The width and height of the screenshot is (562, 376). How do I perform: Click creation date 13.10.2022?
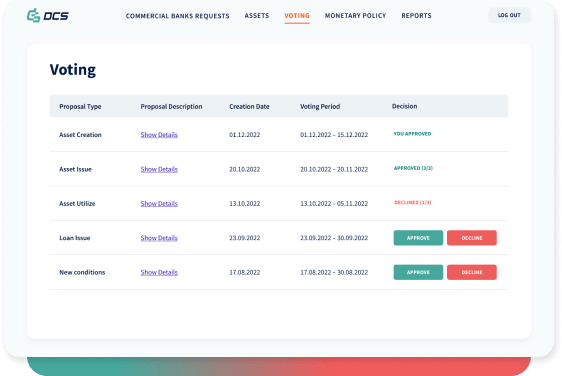pyautogui.click(x=244, y=204)
